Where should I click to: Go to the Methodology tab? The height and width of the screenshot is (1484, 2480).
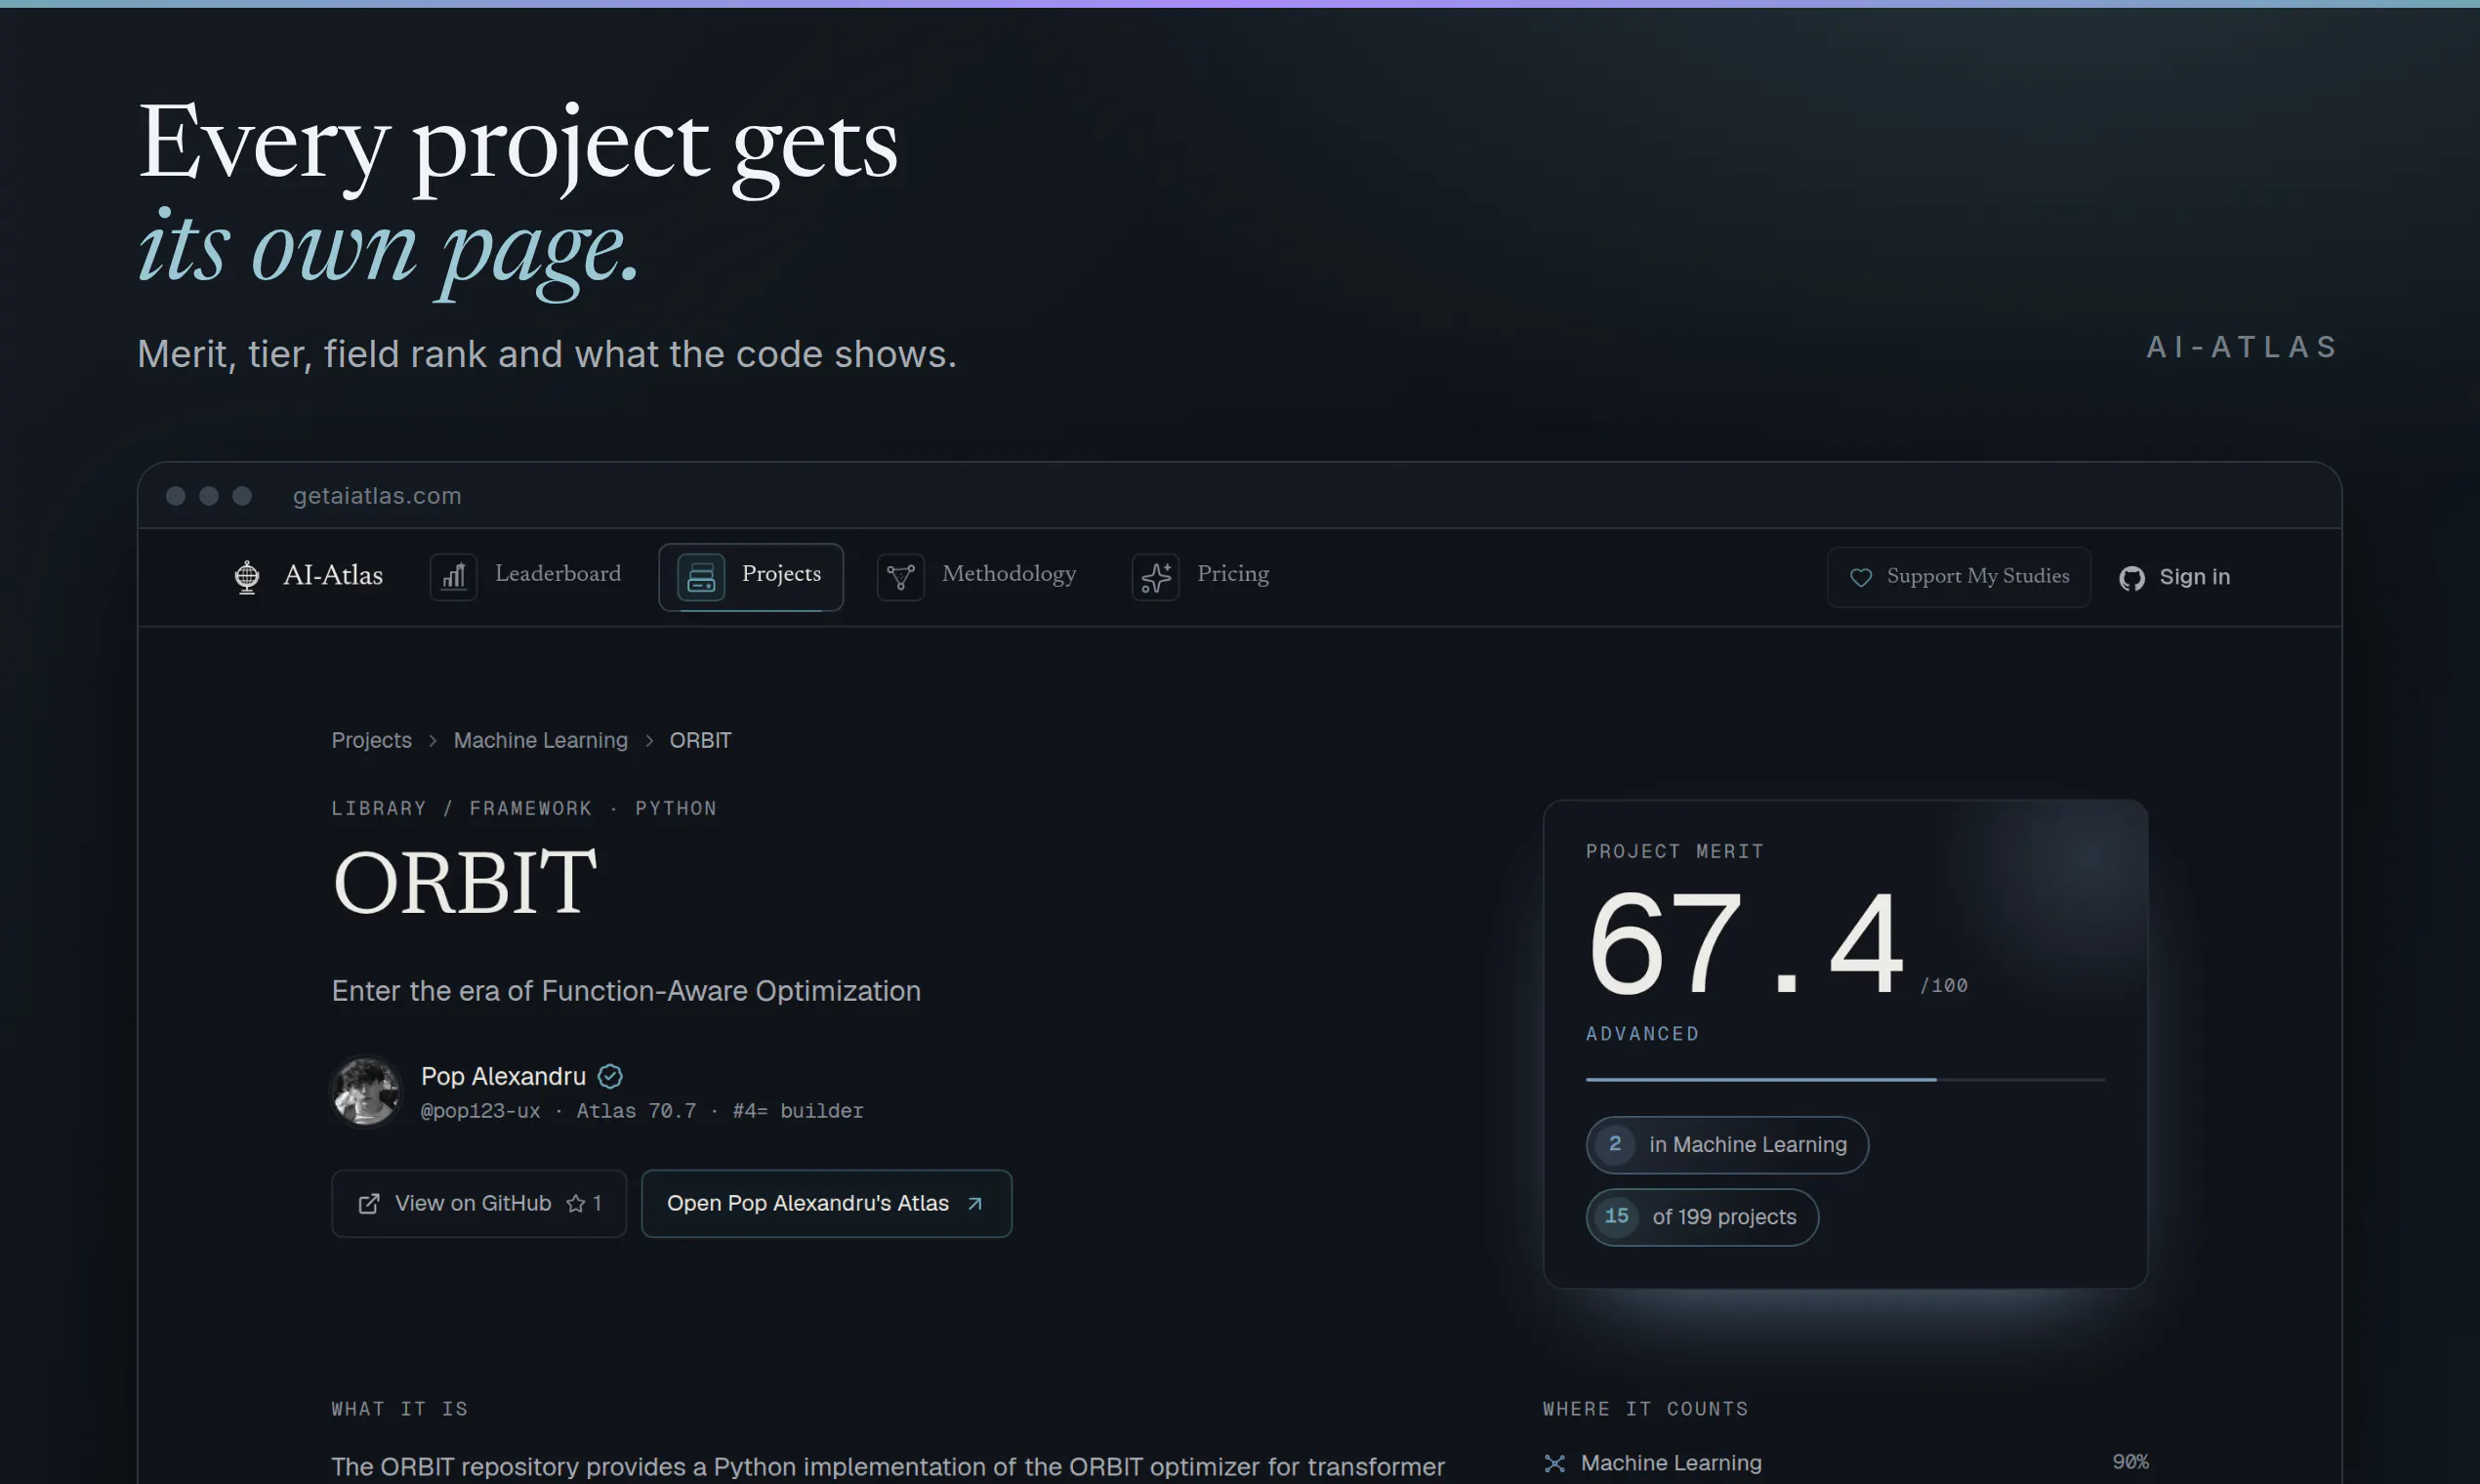click(x=977, y=576)
